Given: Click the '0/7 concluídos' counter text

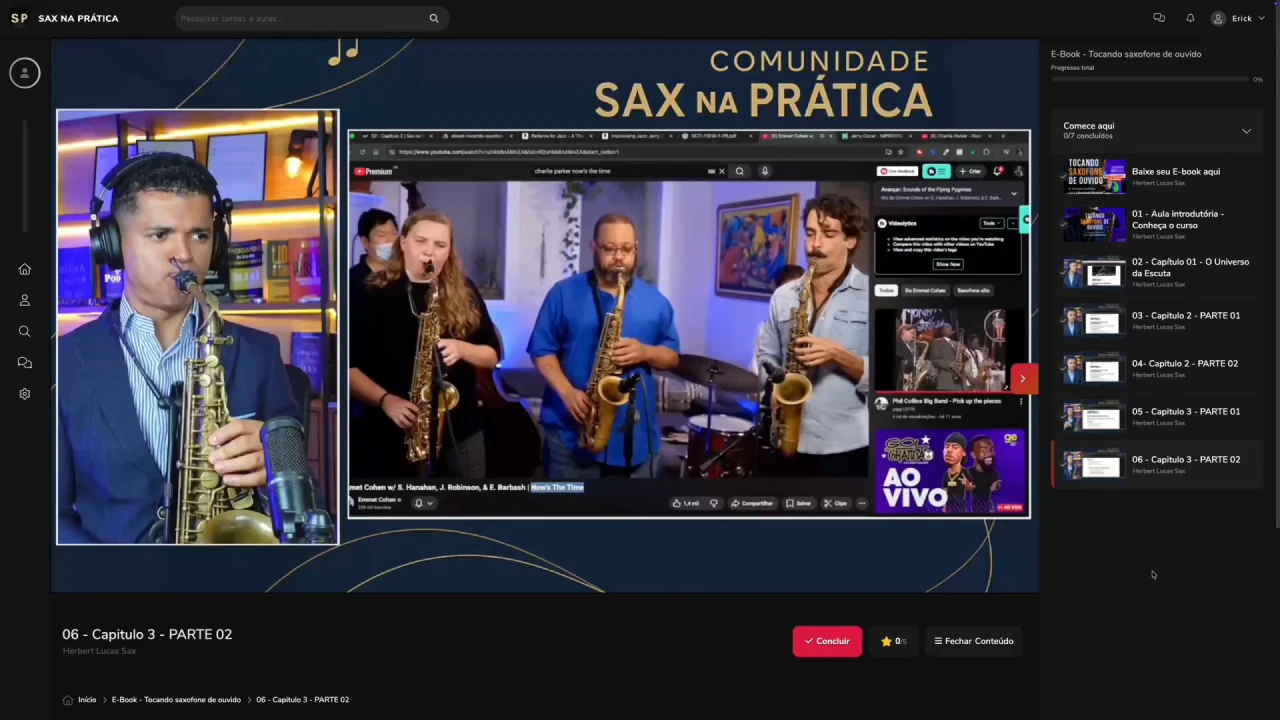Looking at the screenshot, I should click(x=1088, y=136).
